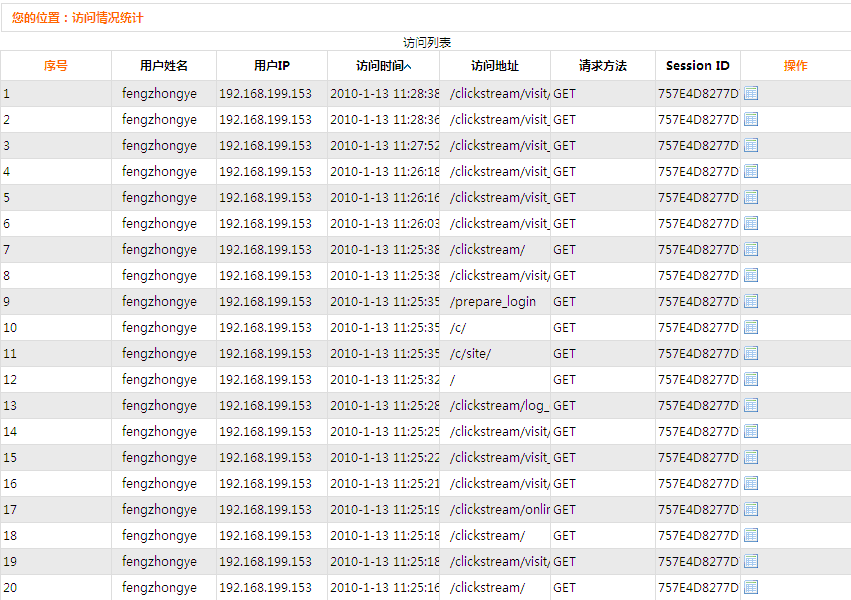
Task: Select the 用户姓名 column header
Action: point(164,66)
